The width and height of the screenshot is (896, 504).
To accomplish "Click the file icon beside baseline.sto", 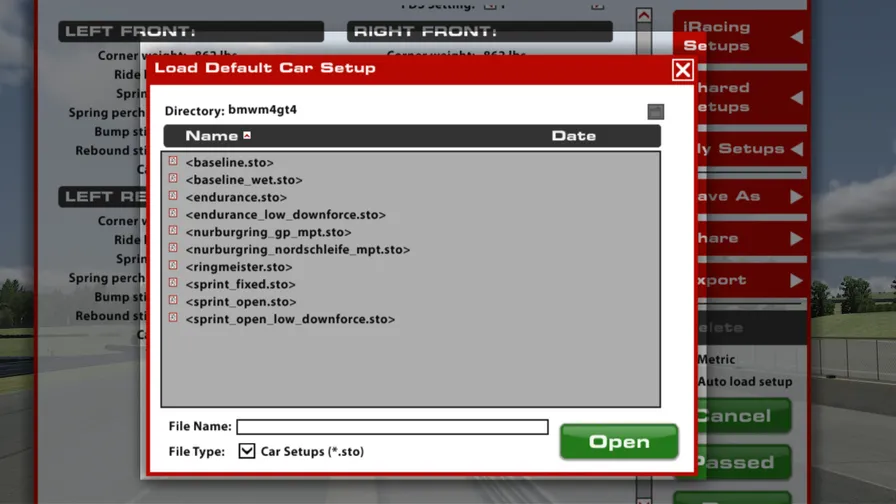I will (173, 161).
